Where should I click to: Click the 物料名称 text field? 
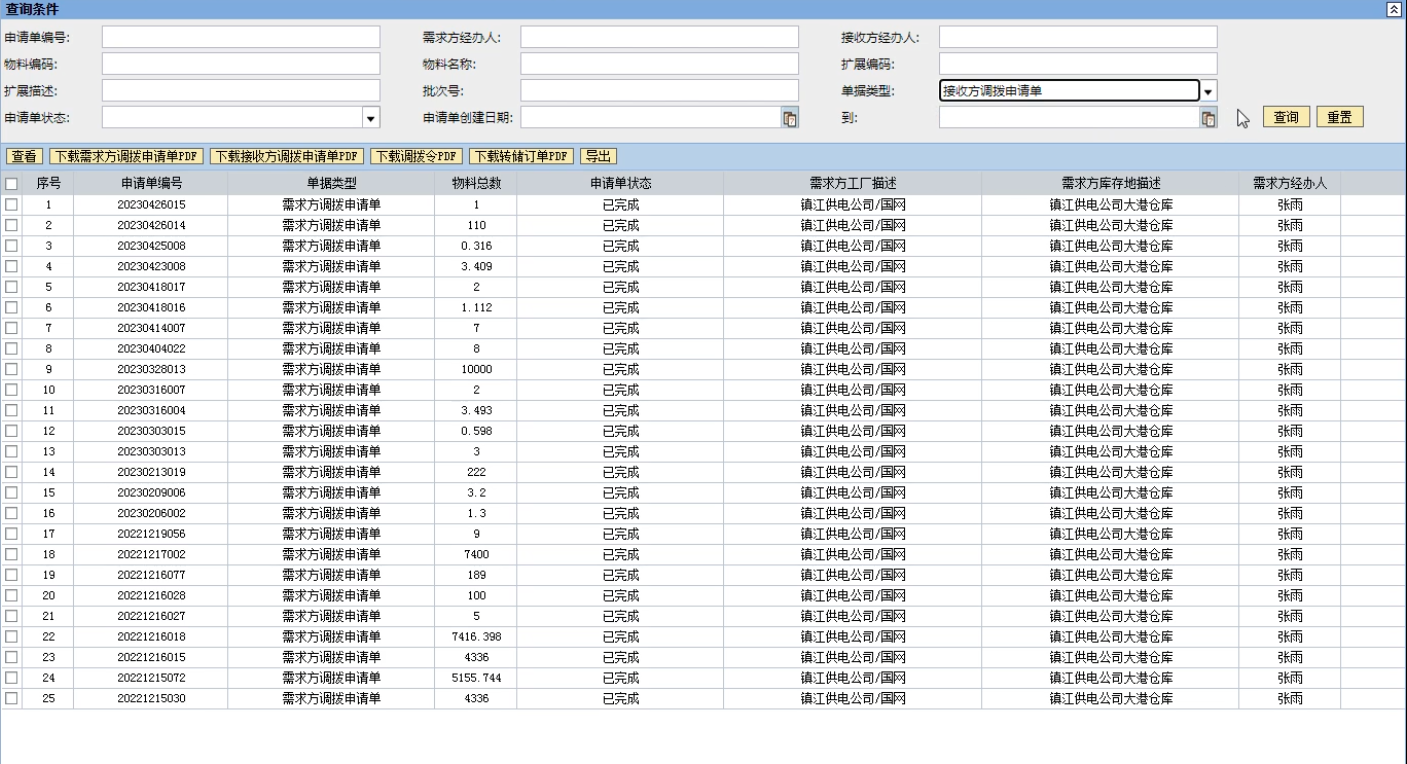659,65
